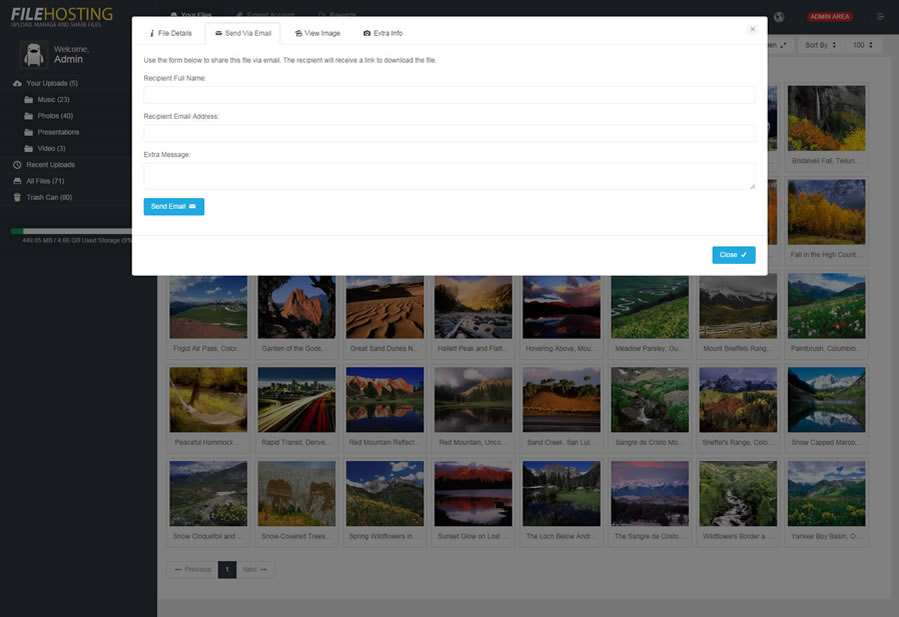Open the Photos (40) folder
This screenshot has width=899, height=617.
(55, 116)
